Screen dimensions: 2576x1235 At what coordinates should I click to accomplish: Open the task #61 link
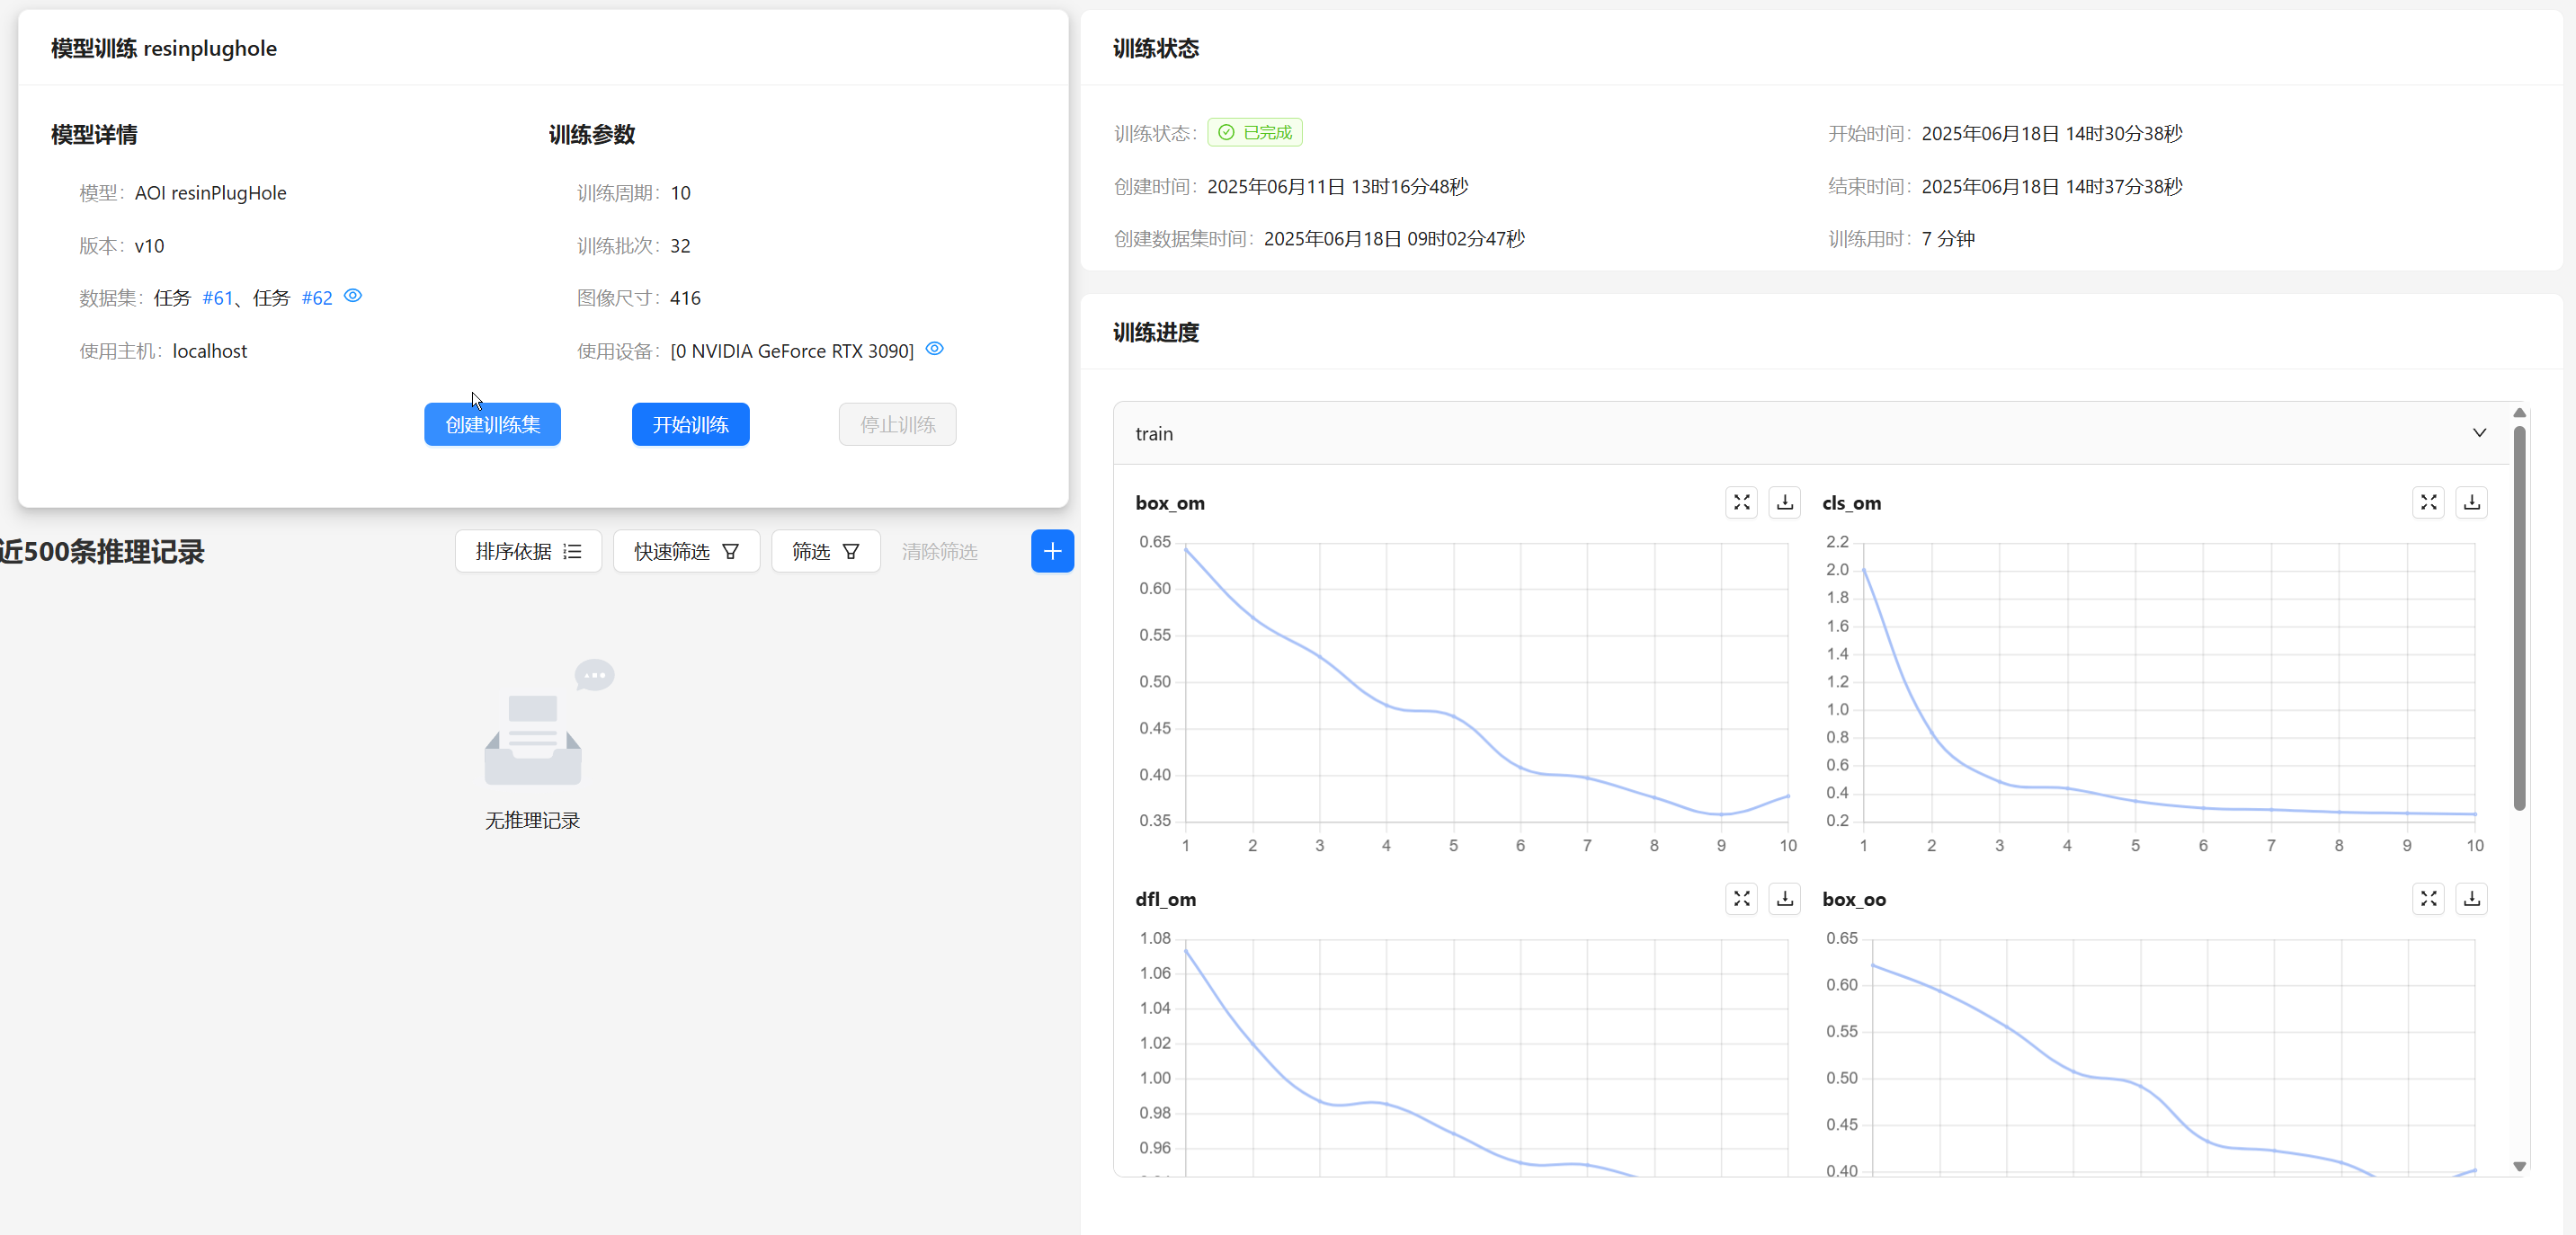pos(217,298)
